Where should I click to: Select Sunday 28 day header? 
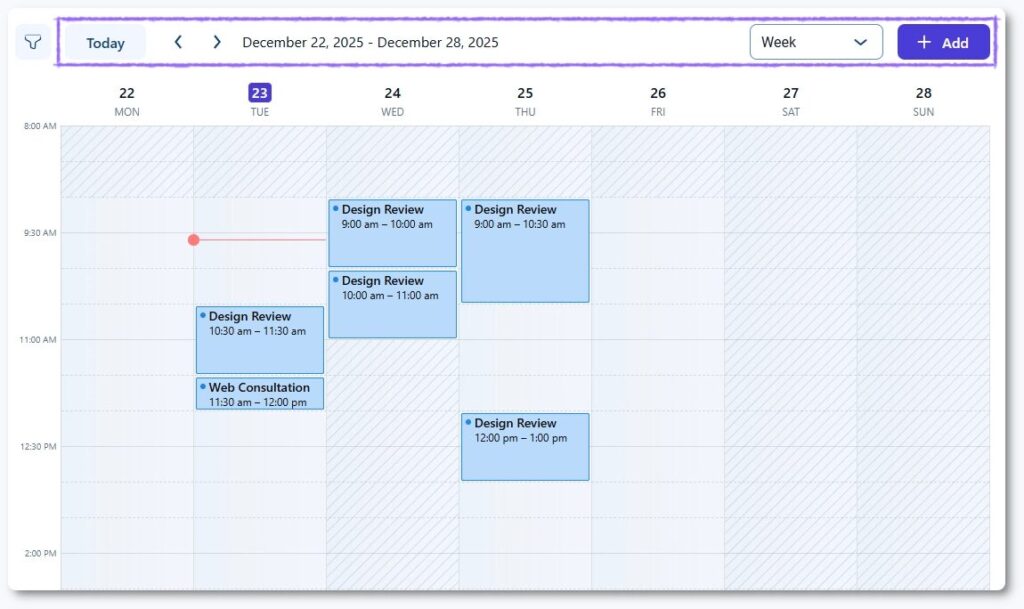(x=923, y=100)
